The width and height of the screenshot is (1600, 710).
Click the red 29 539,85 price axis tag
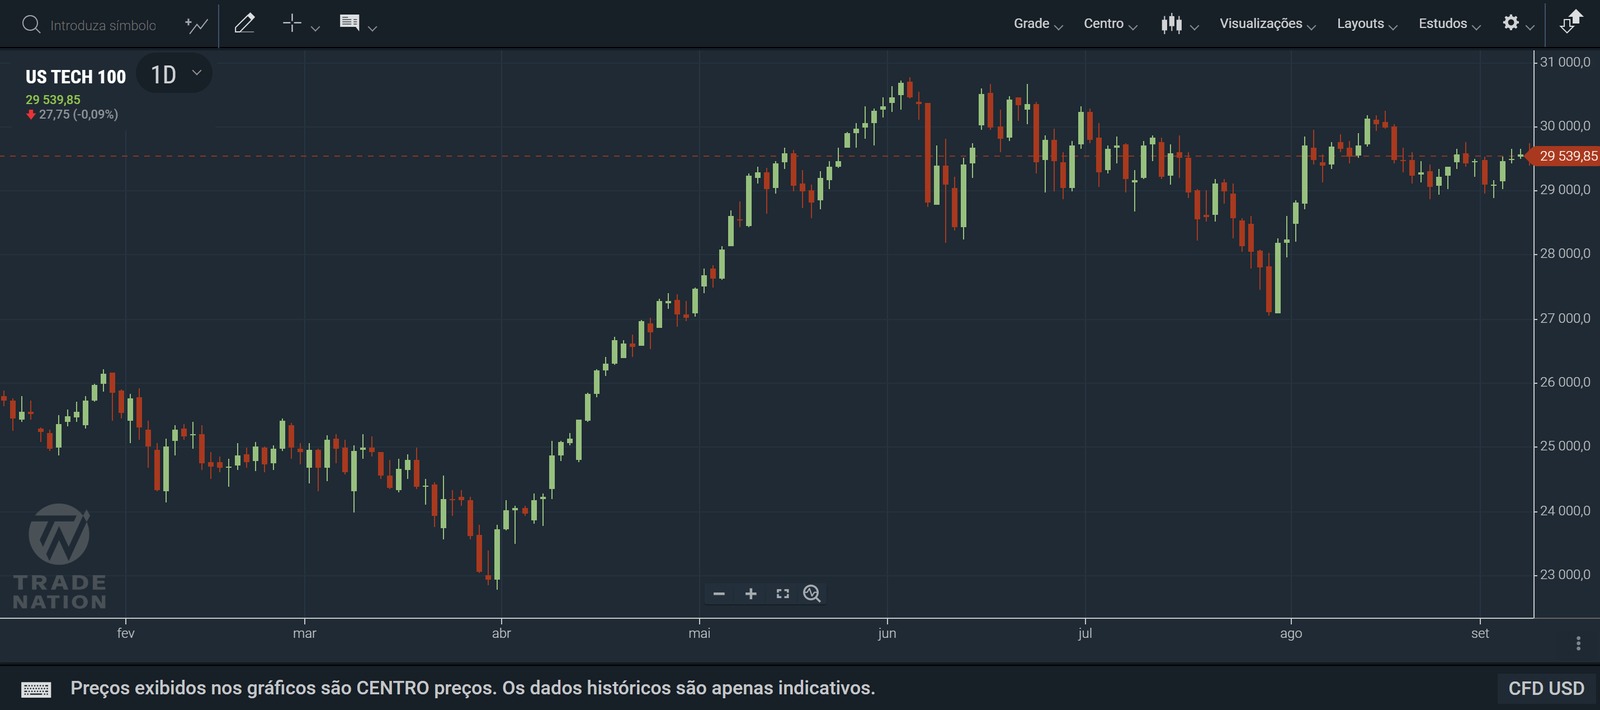pos(1565,156)
